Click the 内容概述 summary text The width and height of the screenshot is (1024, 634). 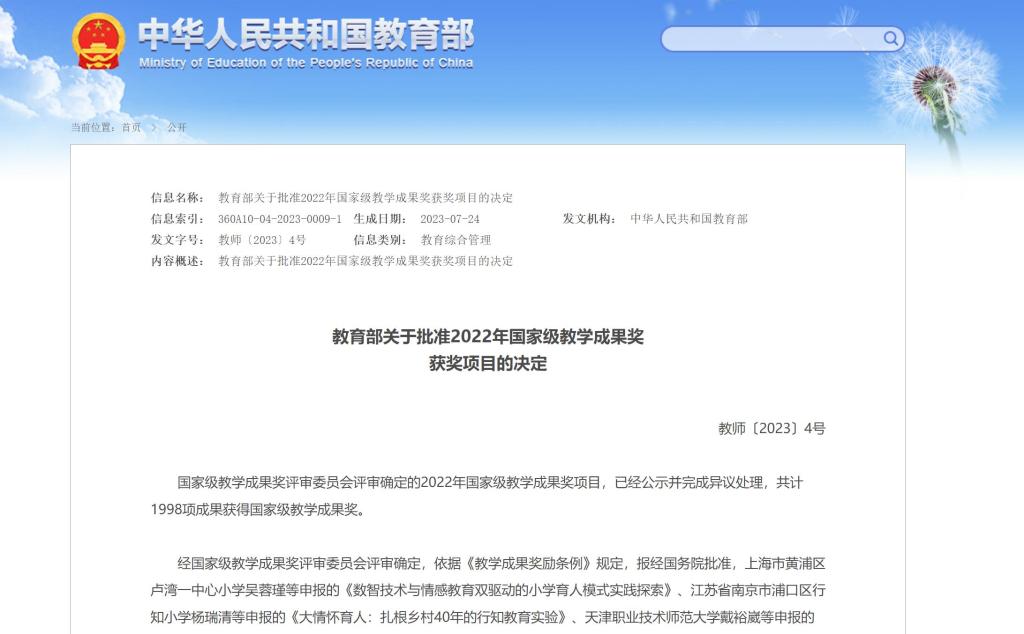[365, 261]
